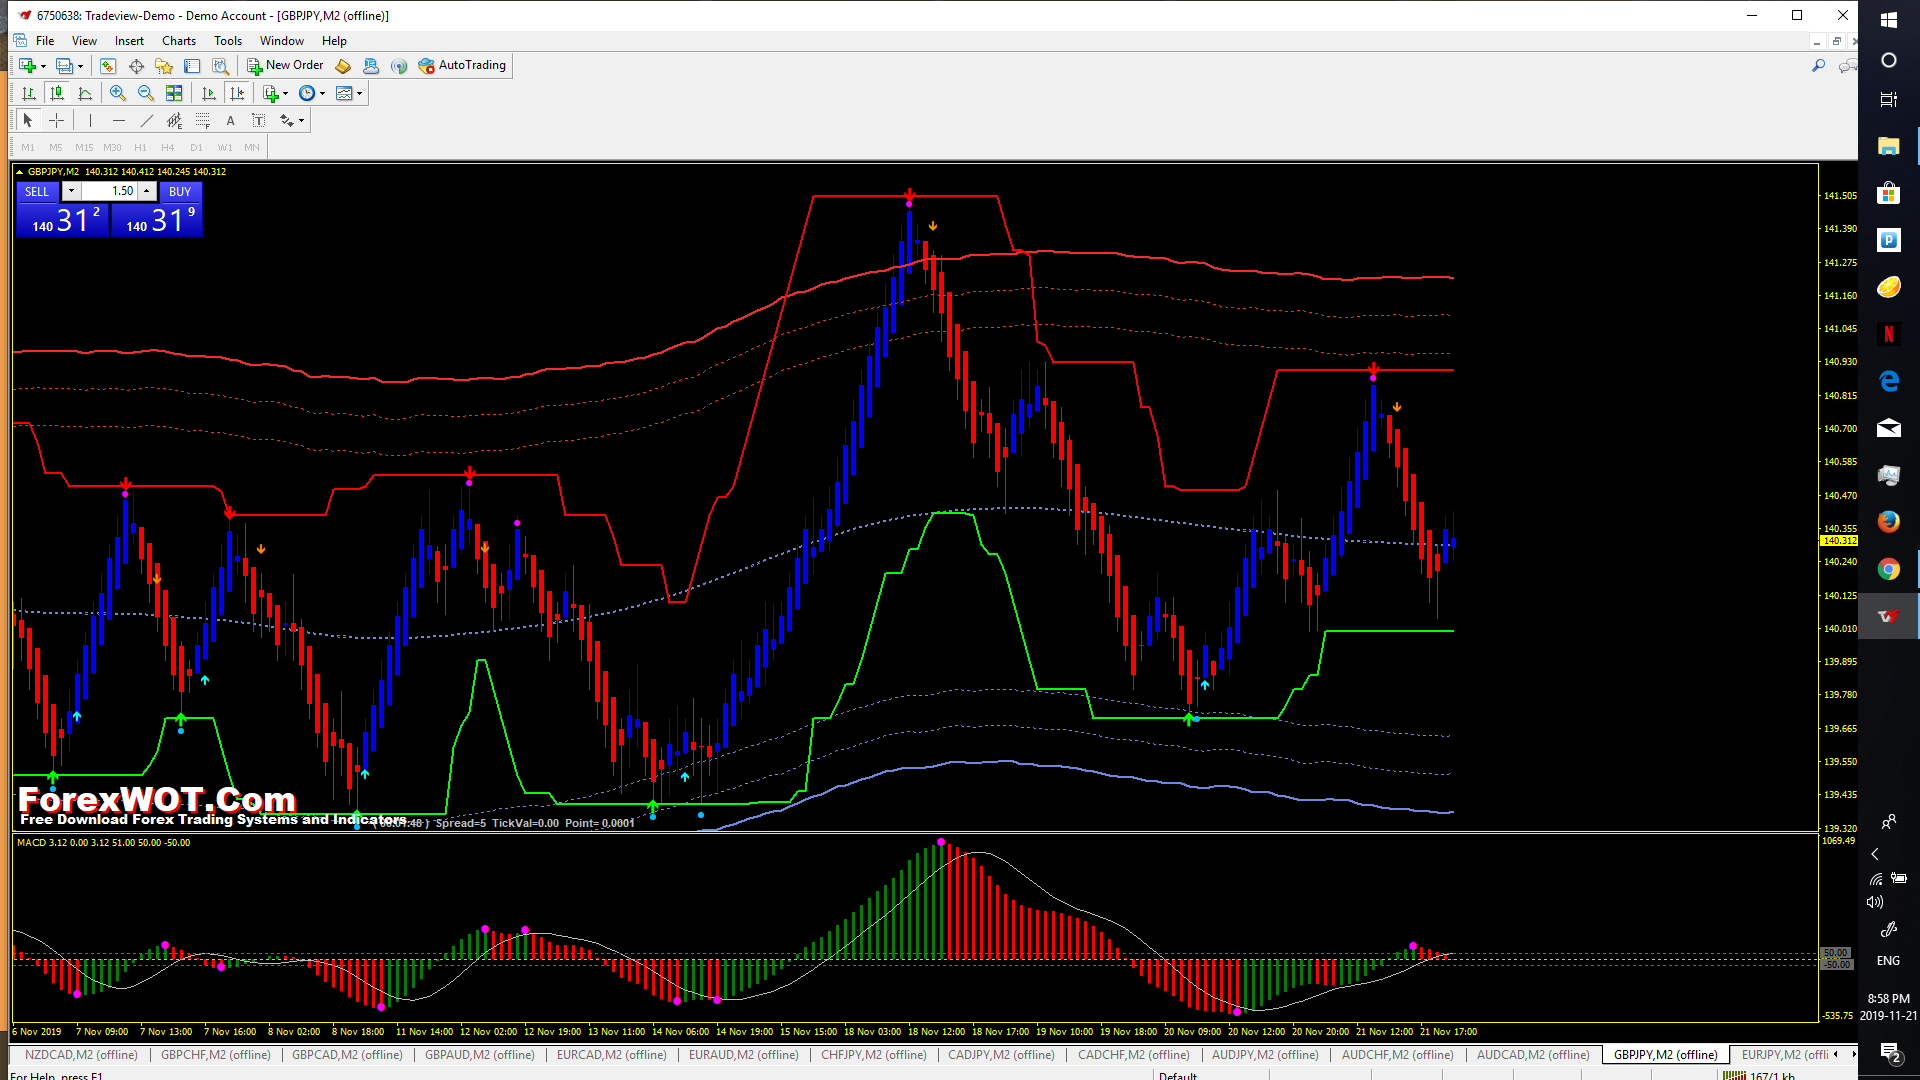Select the crosshair cursor tool
Viewport: 1920px width, 1080px height.
(x=57, y=120)
